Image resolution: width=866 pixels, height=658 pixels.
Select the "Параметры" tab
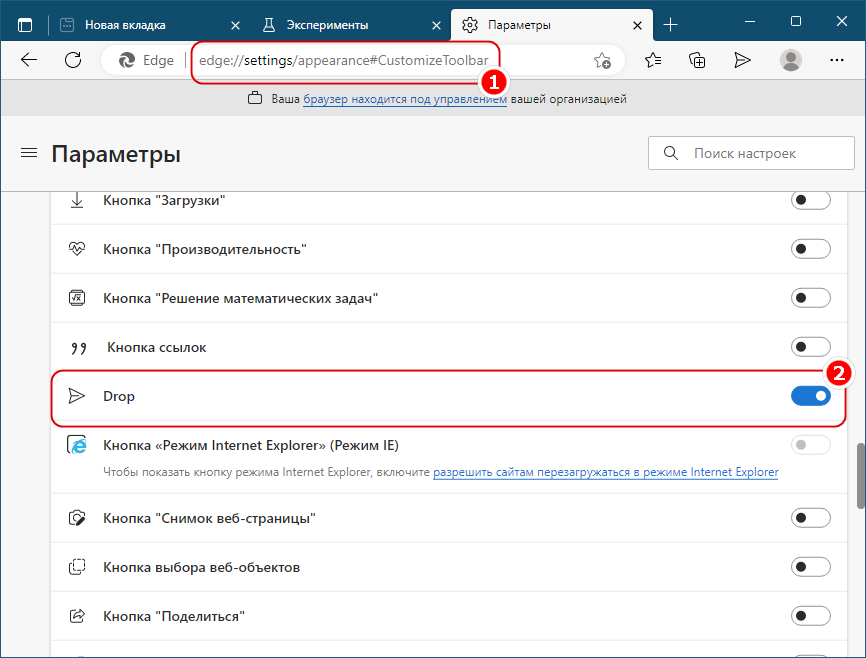point(551,25)
